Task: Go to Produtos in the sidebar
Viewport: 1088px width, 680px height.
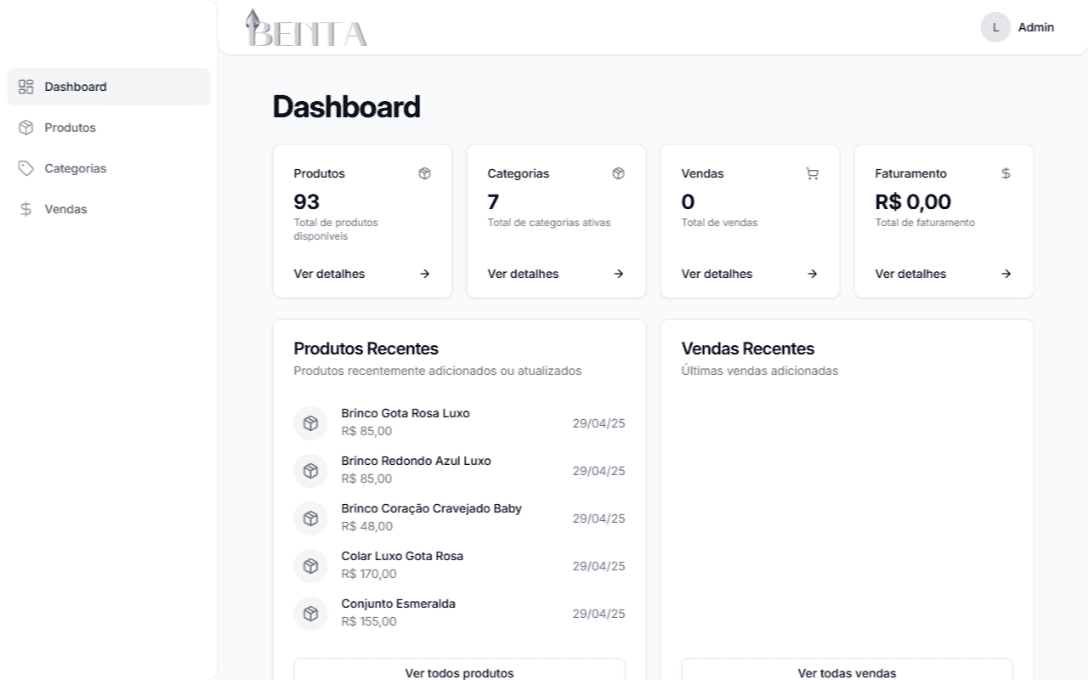Action: tap(70, 128)
